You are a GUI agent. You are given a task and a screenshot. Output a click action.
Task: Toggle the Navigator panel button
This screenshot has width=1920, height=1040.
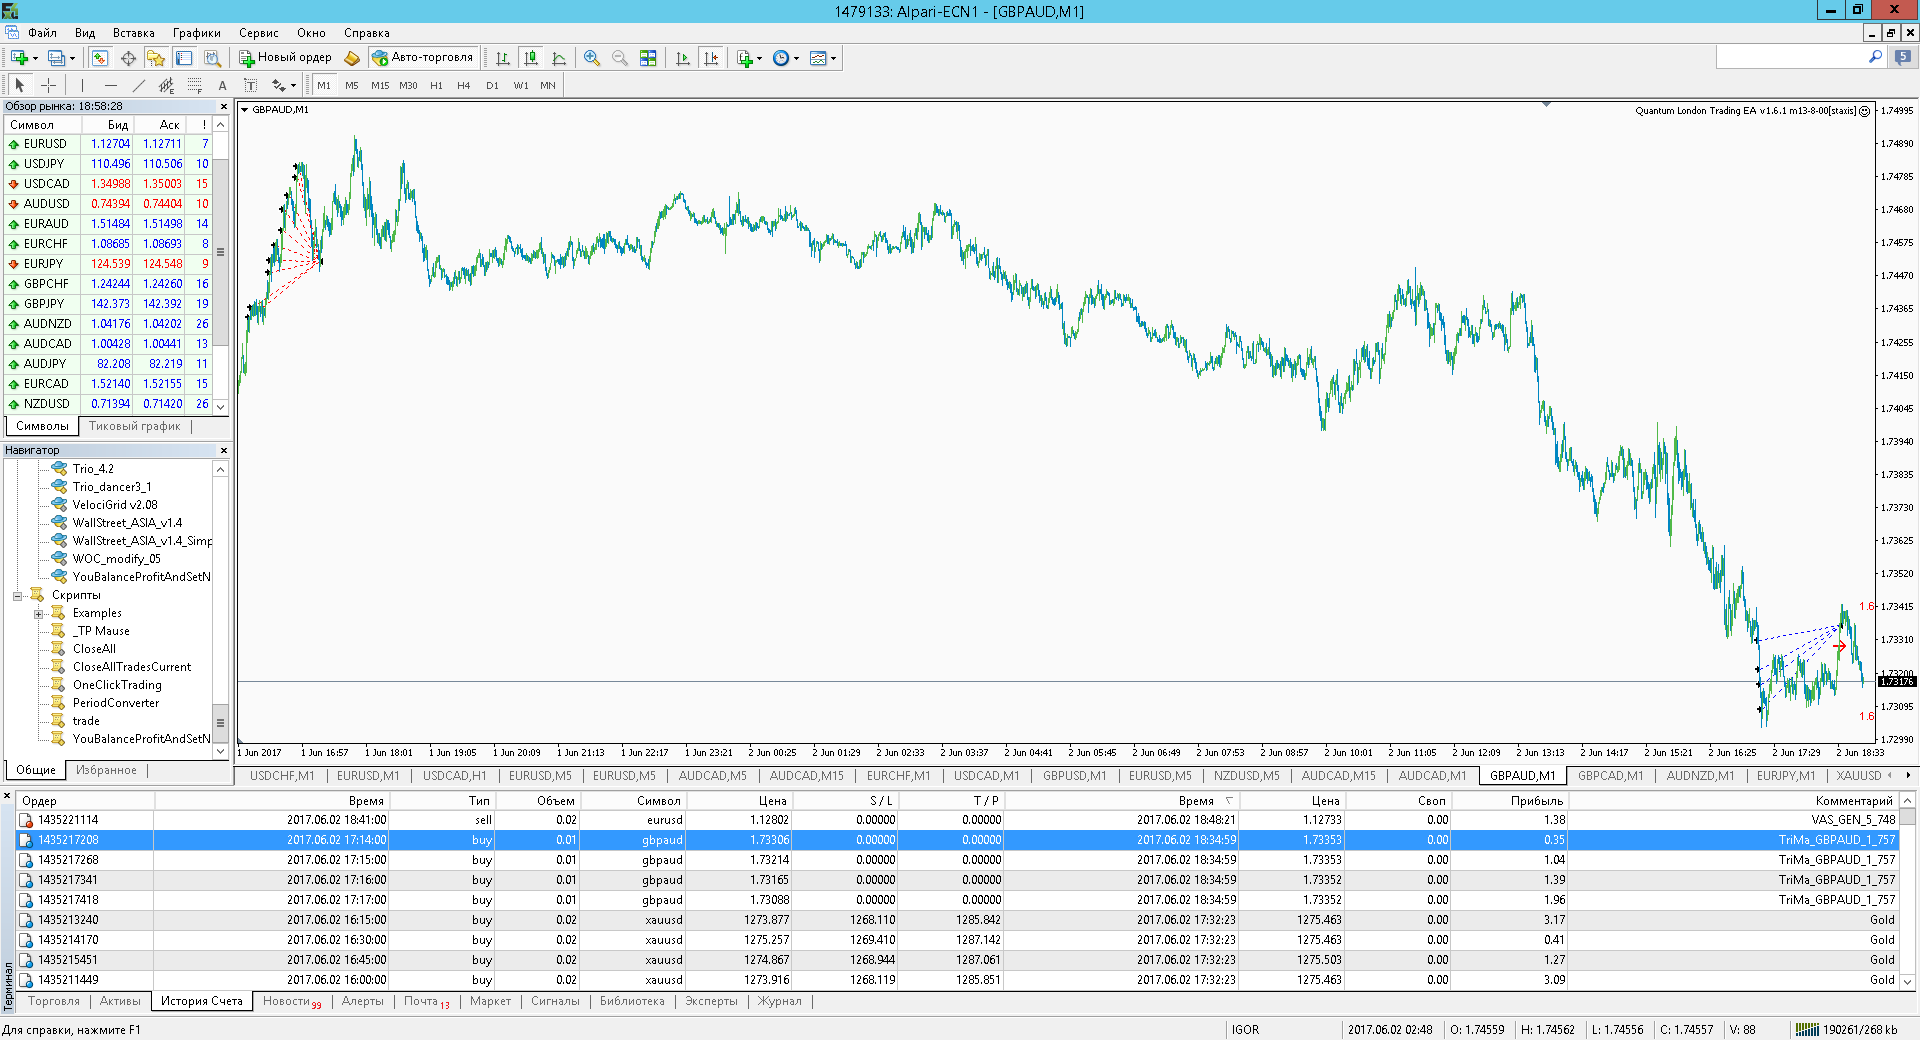(x=156, y=58)
